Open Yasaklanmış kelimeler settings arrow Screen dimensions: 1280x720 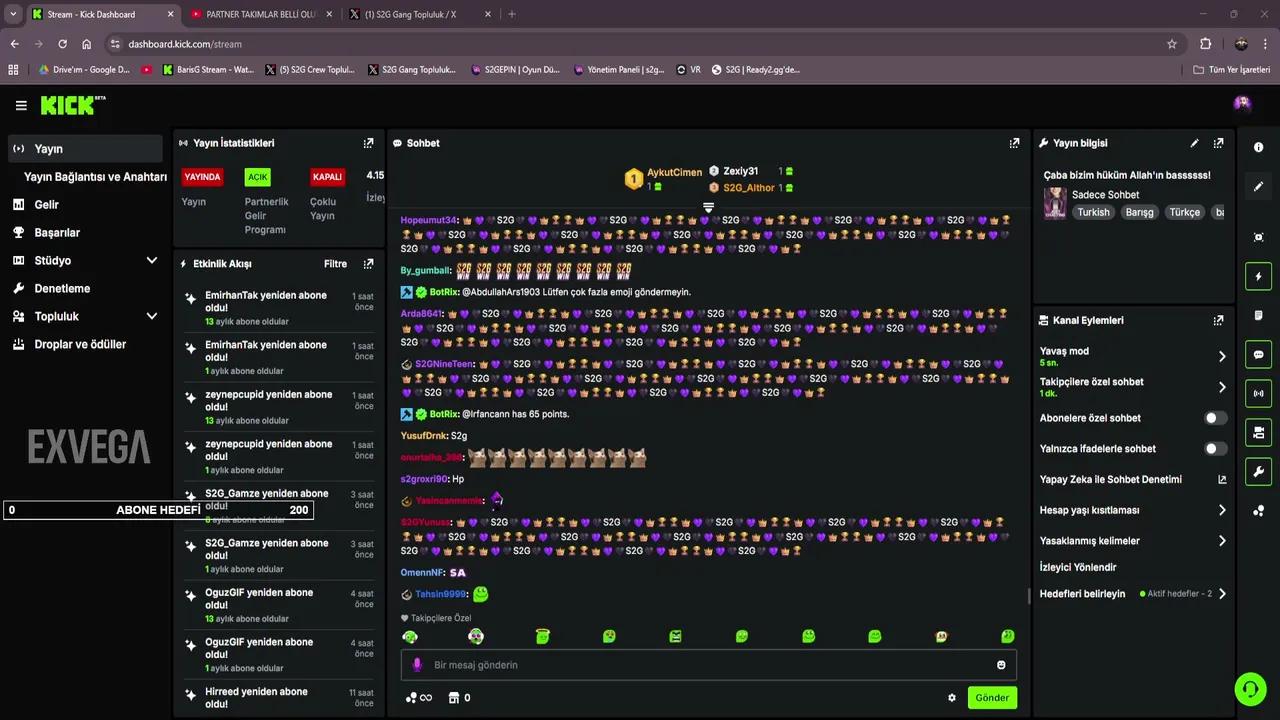pyautogui.click(x=1221, y=541)
